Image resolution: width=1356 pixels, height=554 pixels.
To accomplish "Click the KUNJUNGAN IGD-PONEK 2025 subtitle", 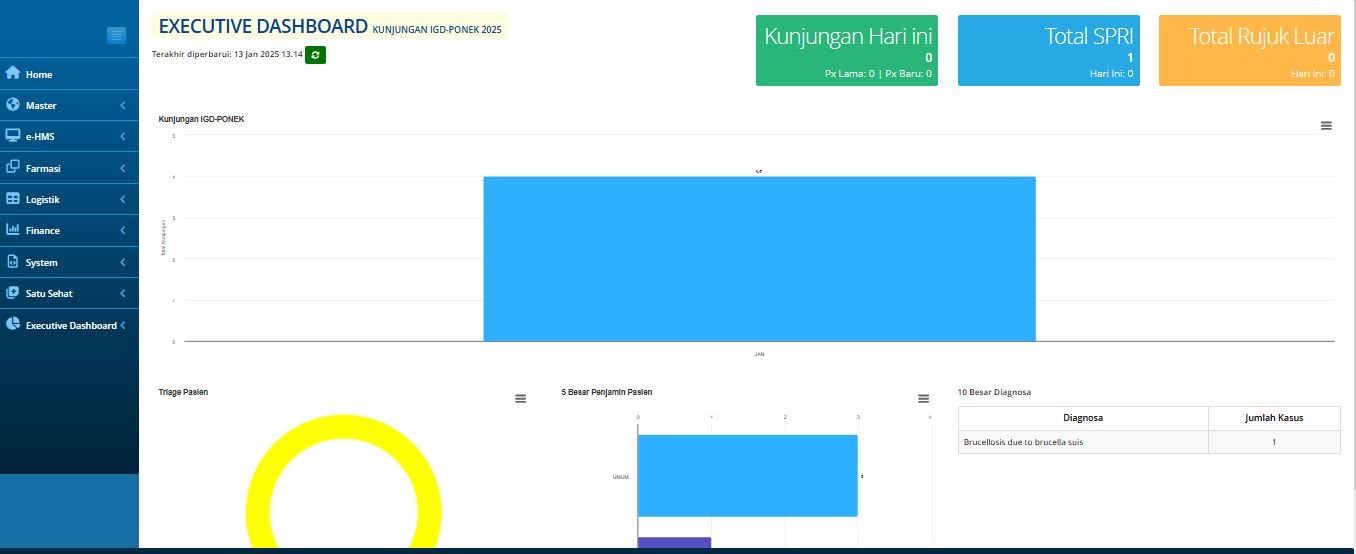I will [x=437, y=30].
